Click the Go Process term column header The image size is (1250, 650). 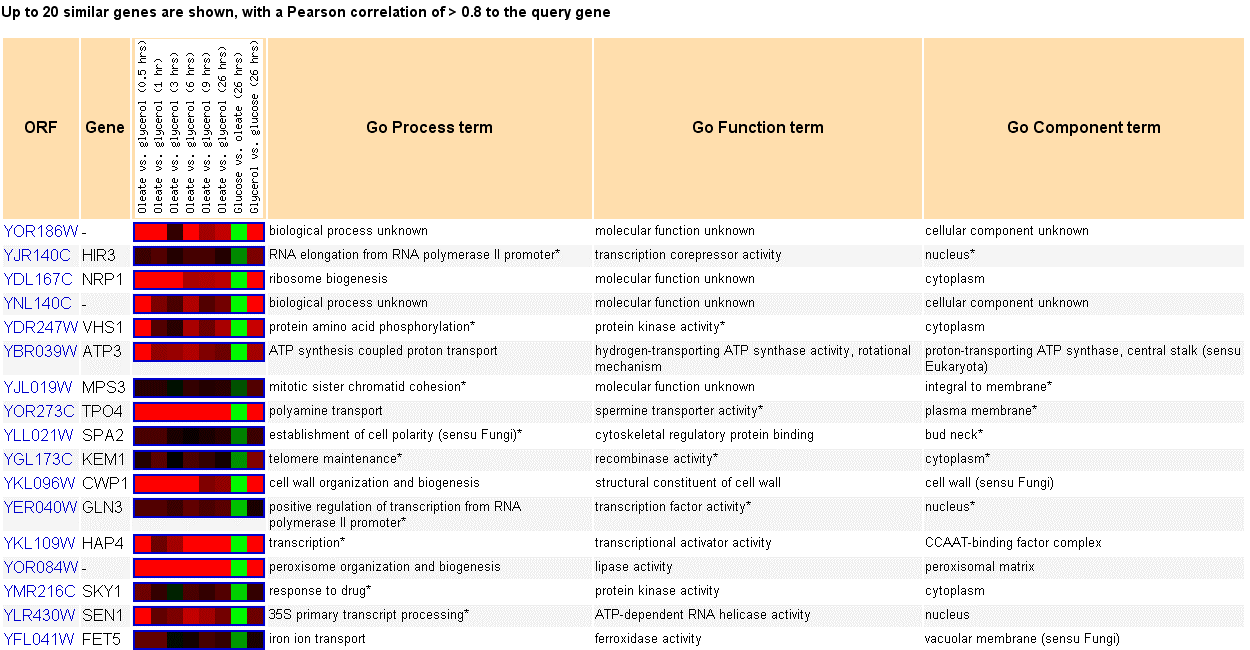click(x=429, y=127)
